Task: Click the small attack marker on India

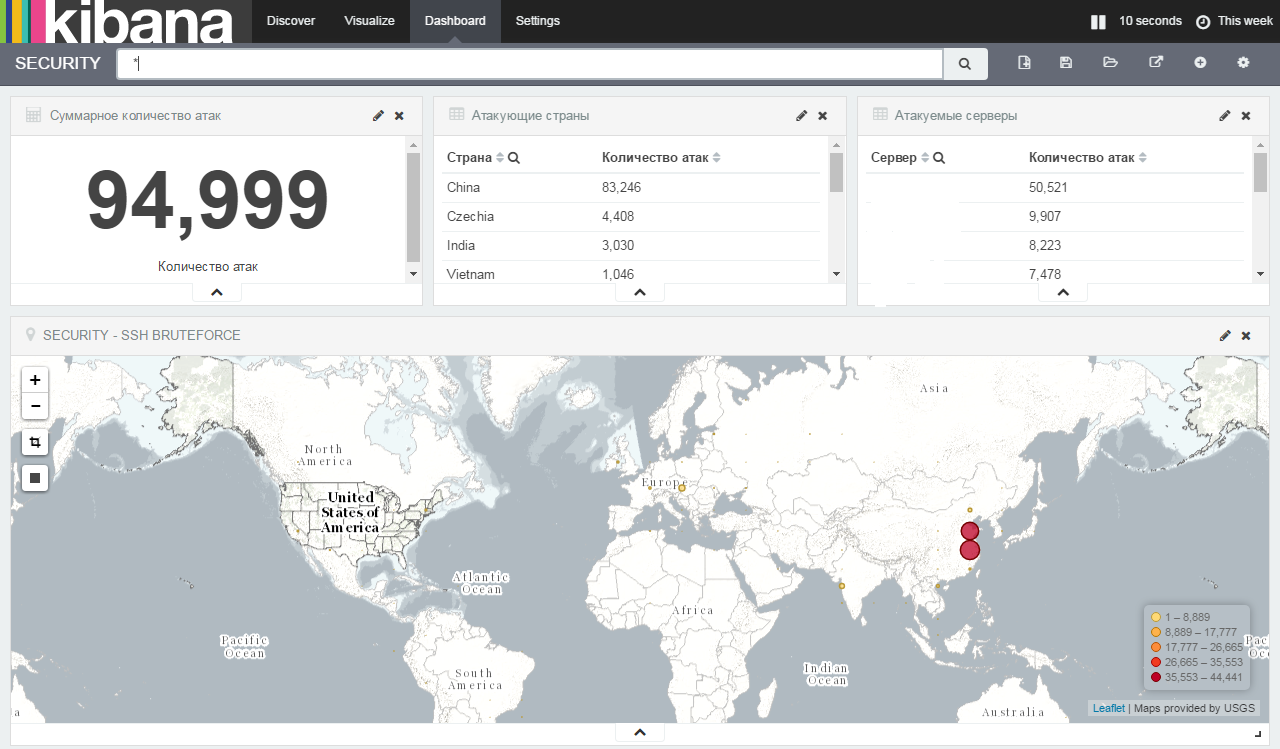Action: (x=842, y=586)
